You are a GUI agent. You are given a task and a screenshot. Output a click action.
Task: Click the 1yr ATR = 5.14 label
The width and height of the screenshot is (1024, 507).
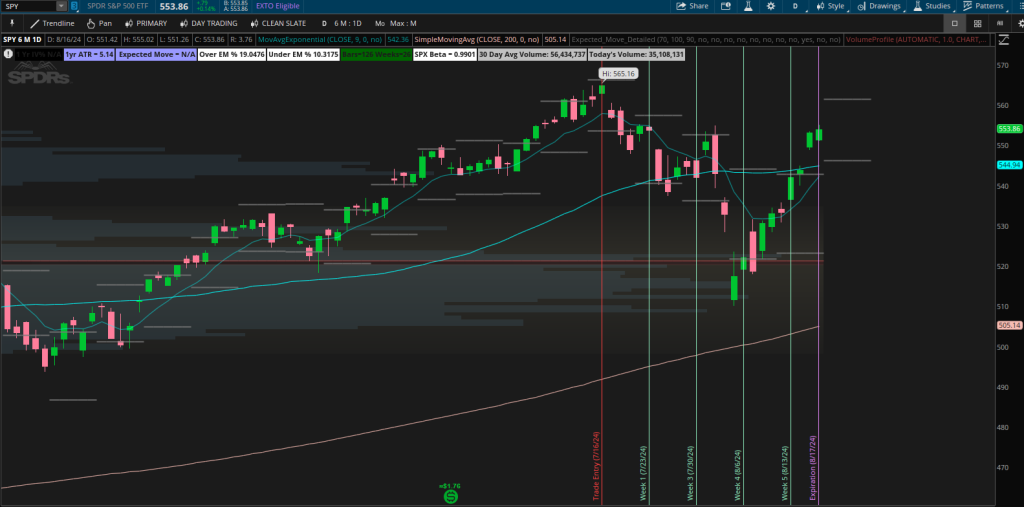(89, 55)
